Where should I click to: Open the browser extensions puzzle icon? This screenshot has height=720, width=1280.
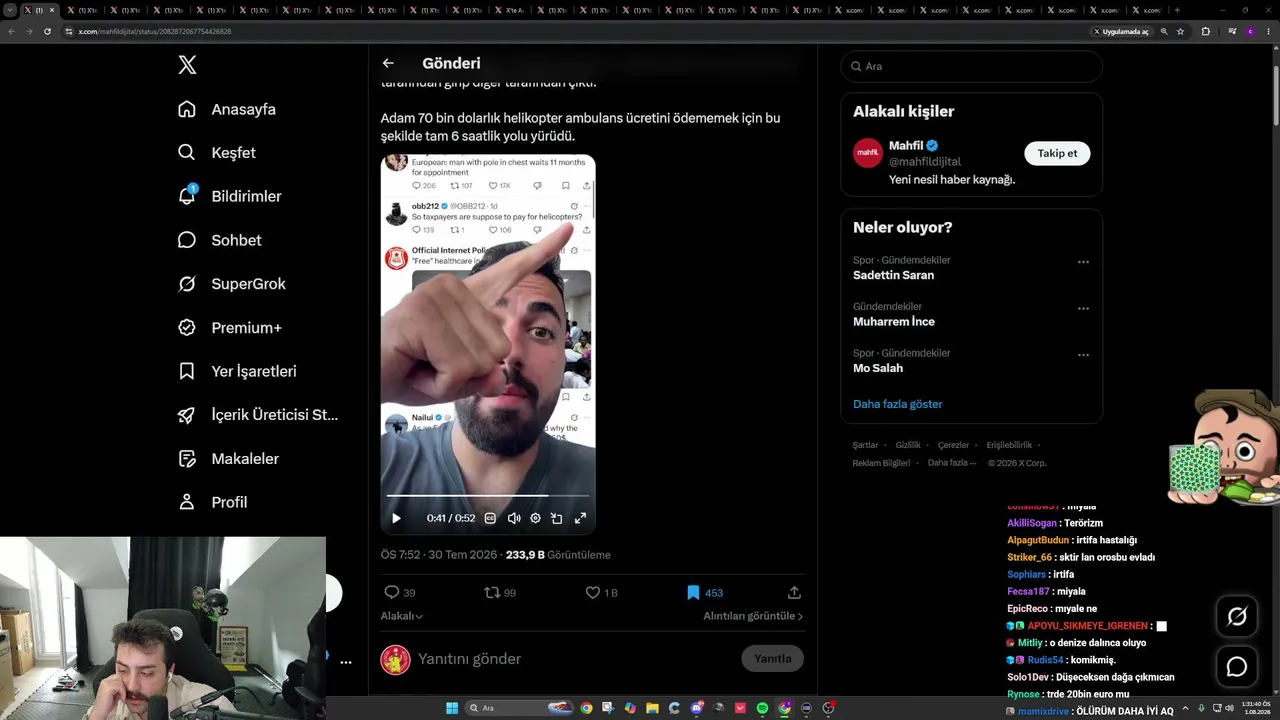(1205, 31)
